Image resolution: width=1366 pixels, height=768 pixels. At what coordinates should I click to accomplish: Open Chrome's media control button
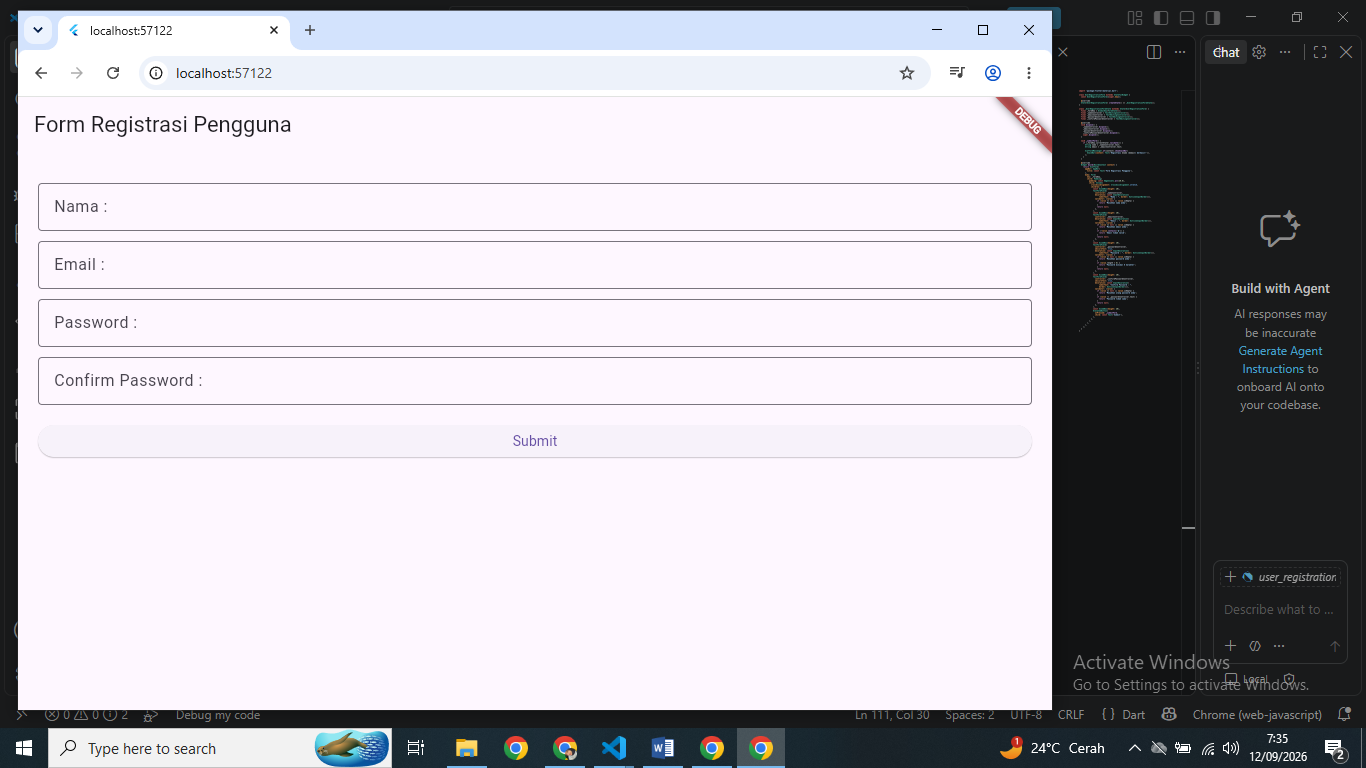click(957, 73)
